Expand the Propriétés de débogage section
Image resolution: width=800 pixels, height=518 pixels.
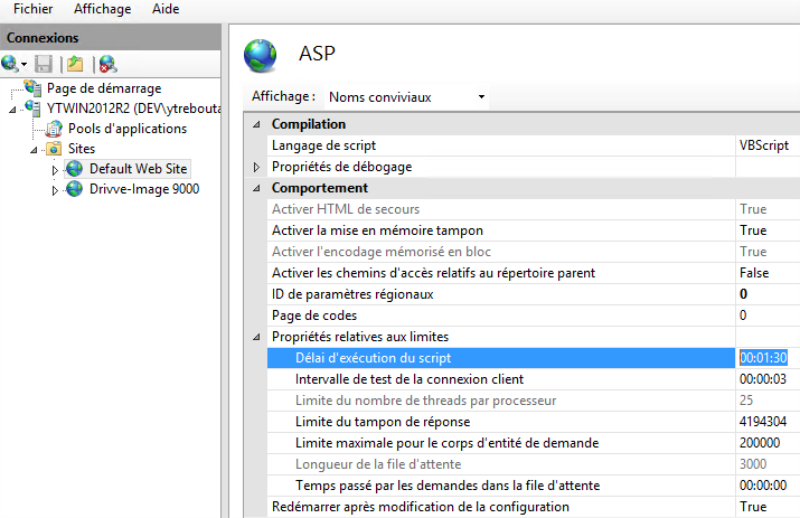click(x=256, y=167)
